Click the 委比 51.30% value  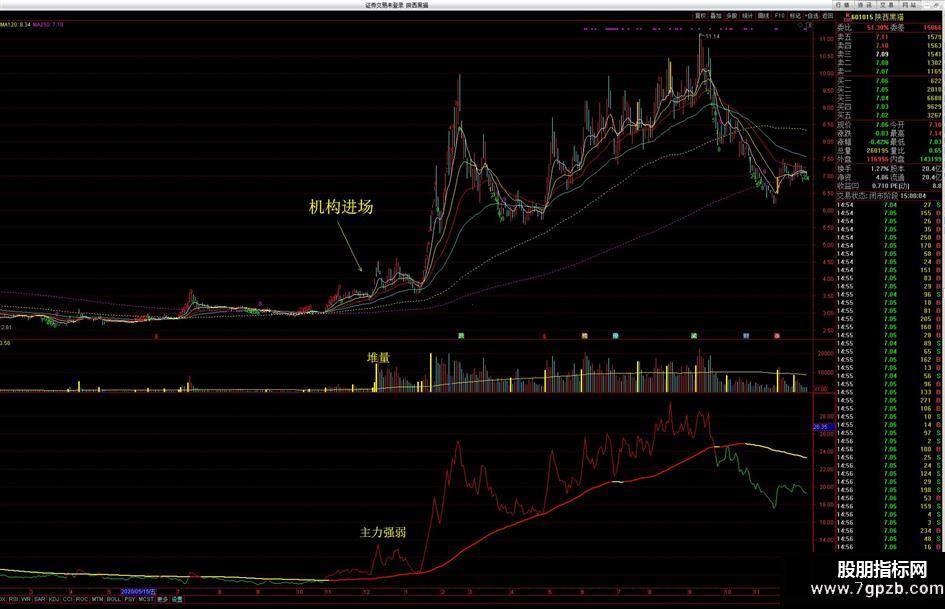(878, 28)
